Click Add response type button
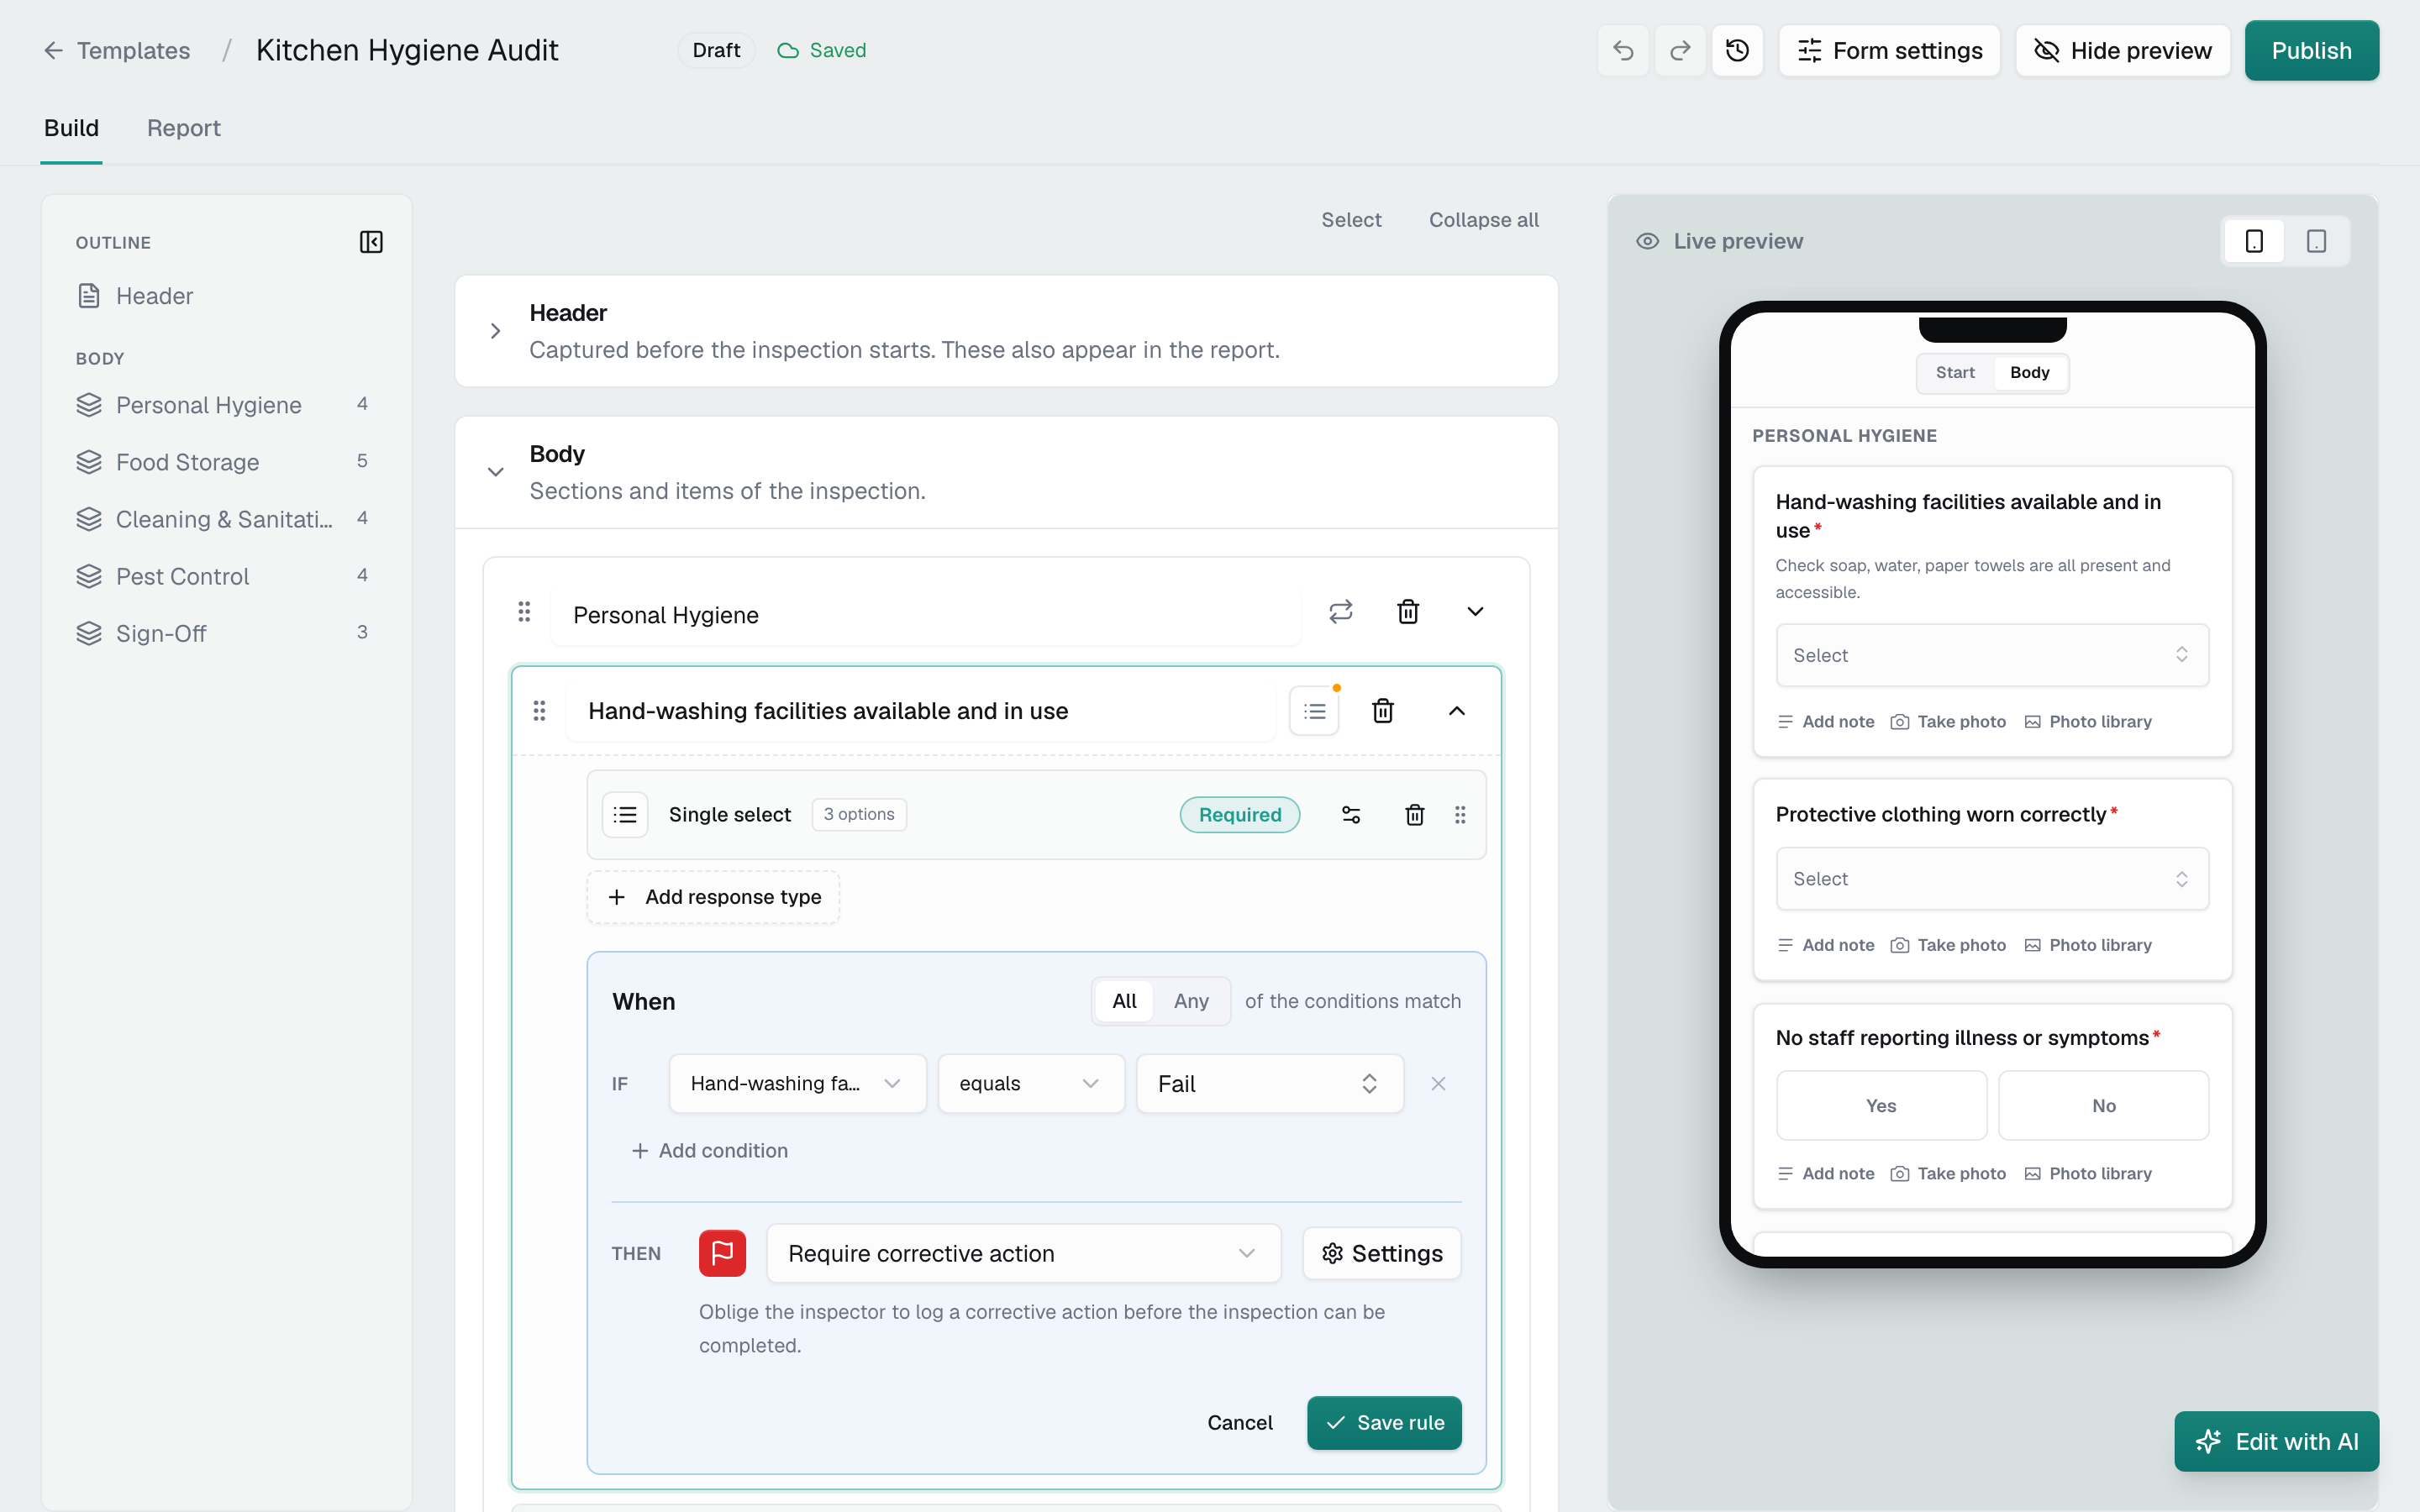This screenshot has height=1512, width=2420. (x=713, y=897)
